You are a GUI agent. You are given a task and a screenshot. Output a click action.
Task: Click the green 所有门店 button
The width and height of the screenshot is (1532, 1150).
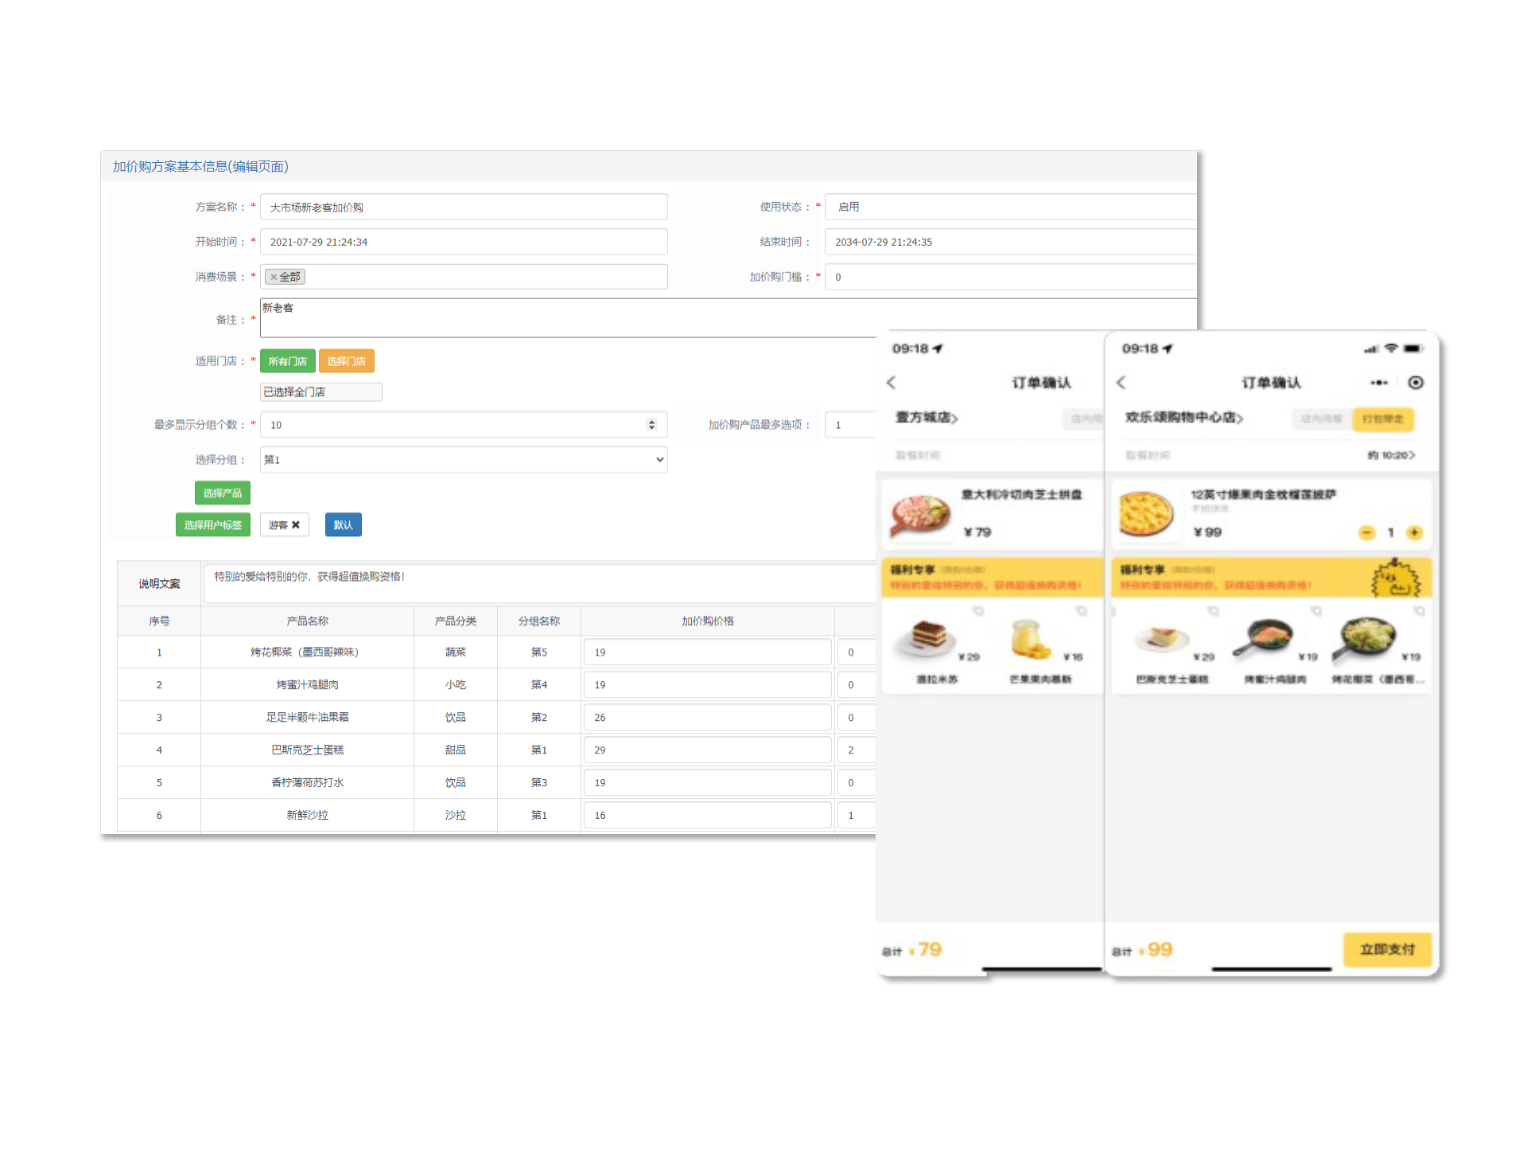coord(287,361)
